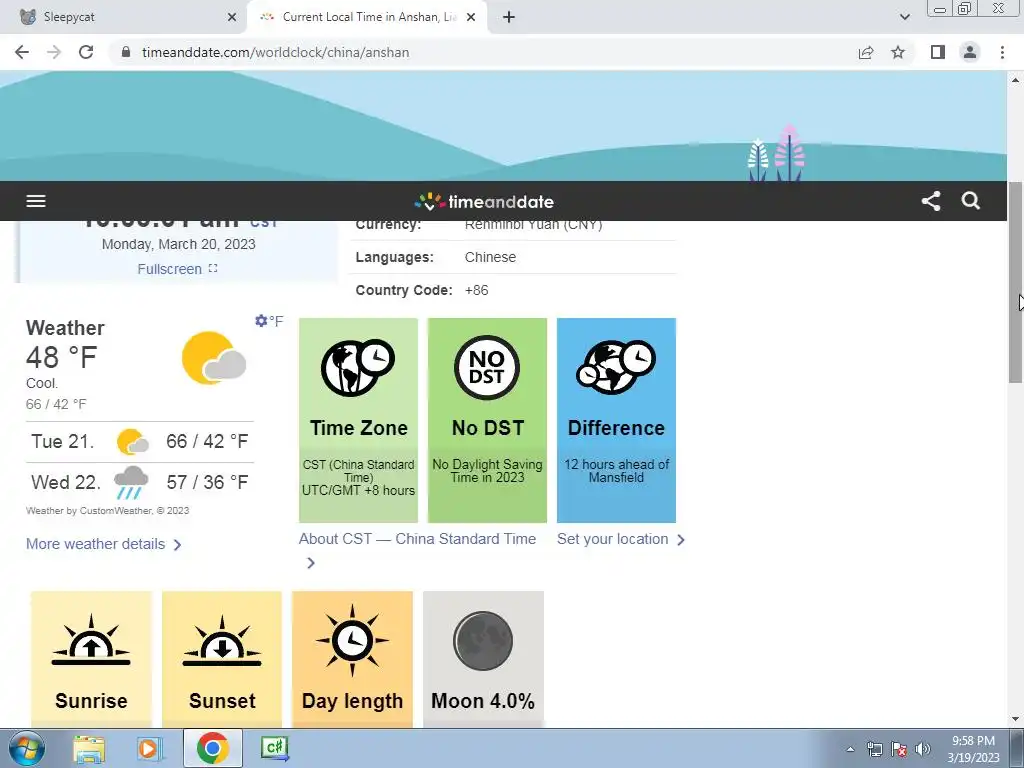Image resolution: width=1024 pixels, height=768 pixels.
Task: Click the Difference tile heading
Action: [616, 428]
